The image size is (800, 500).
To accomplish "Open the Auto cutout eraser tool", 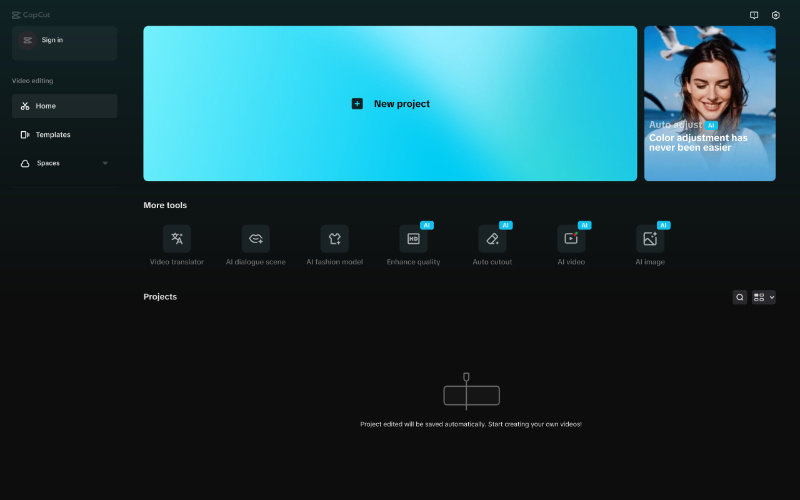I will pos(492,238).
